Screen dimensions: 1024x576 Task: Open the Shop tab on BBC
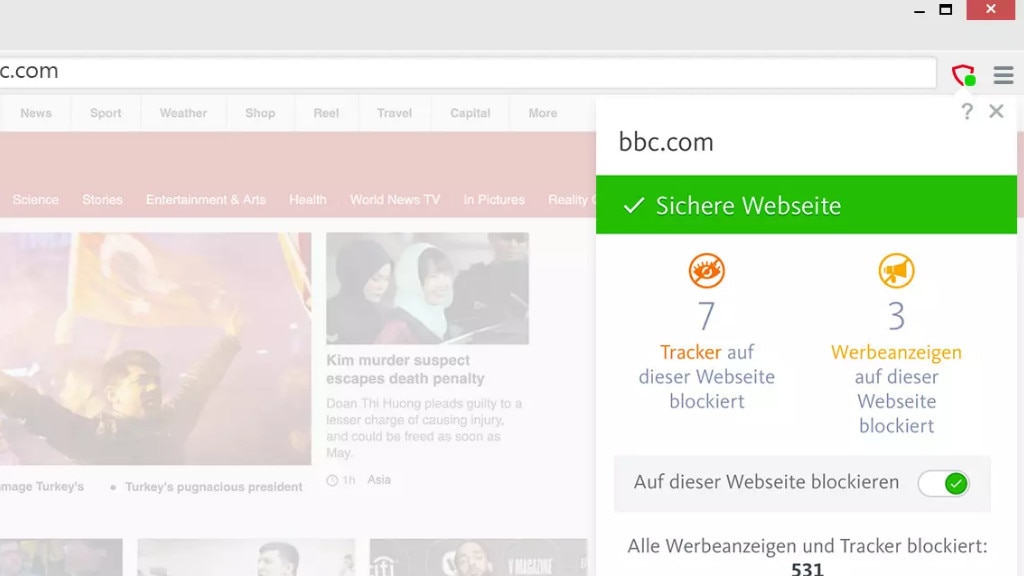260,113
